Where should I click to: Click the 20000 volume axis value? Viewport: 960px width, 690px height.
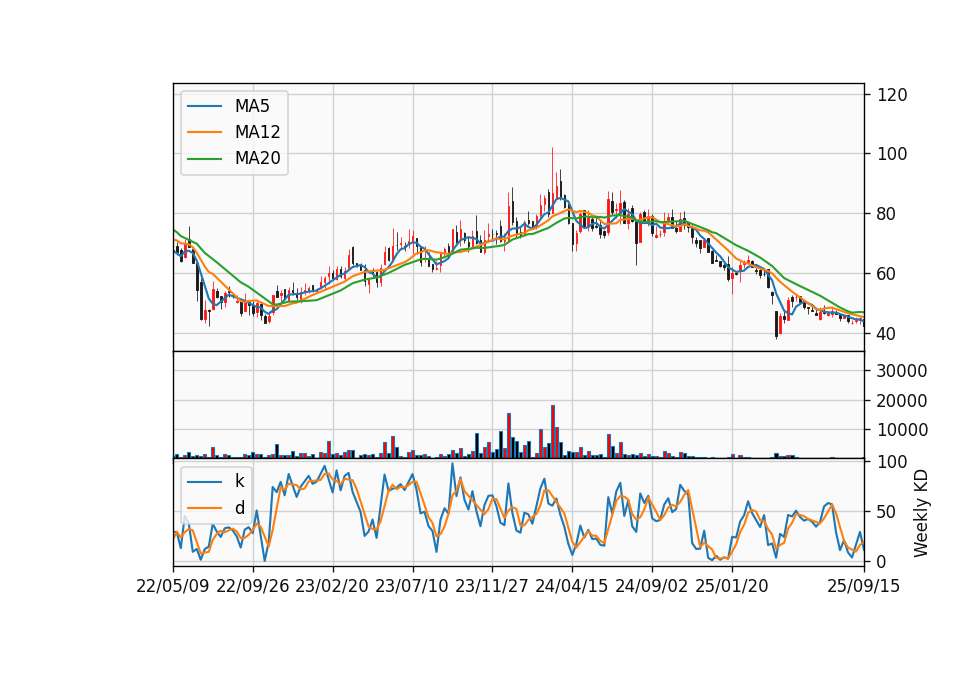[902, 401]
